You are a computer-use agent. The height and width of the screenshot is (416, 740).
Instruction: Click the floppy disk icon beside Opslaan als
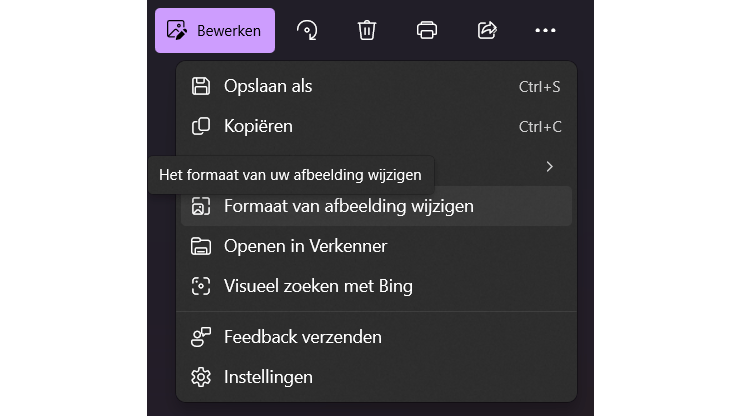(x=201, y=86)
